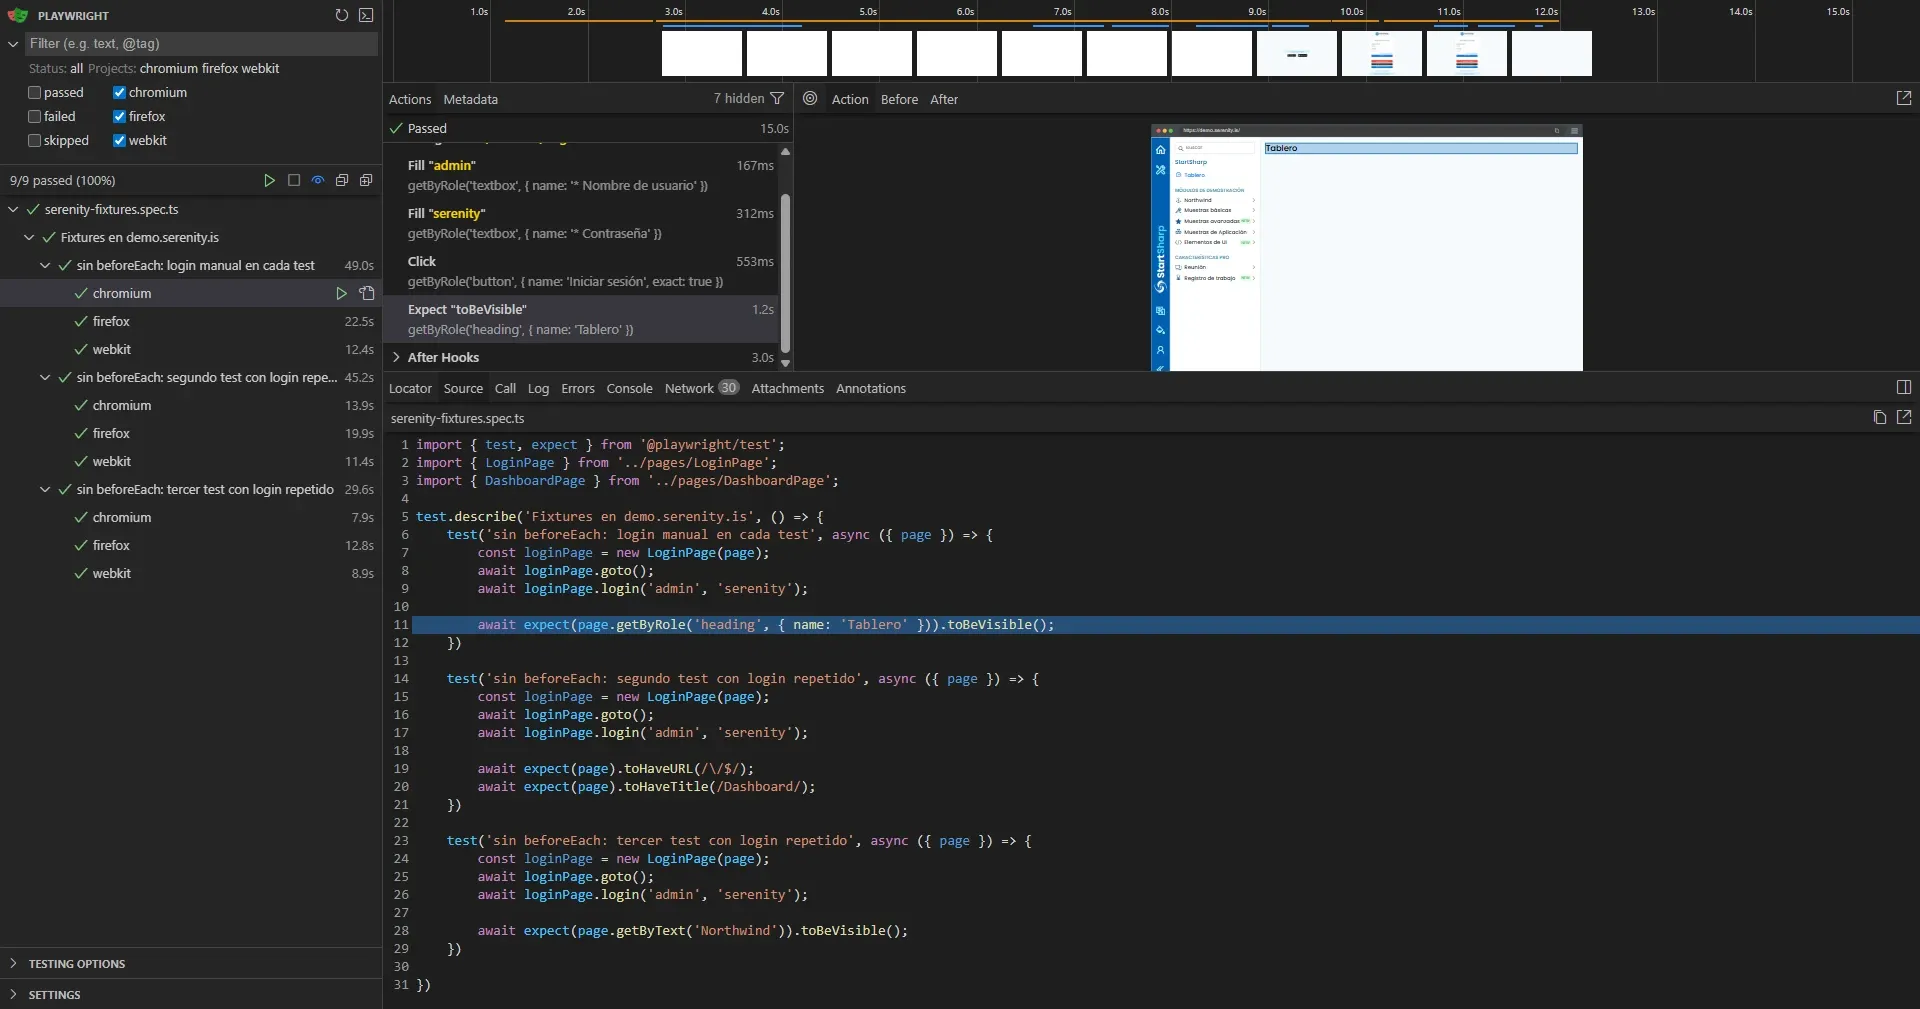Activate the pick locator target icon

pos(810,99)
